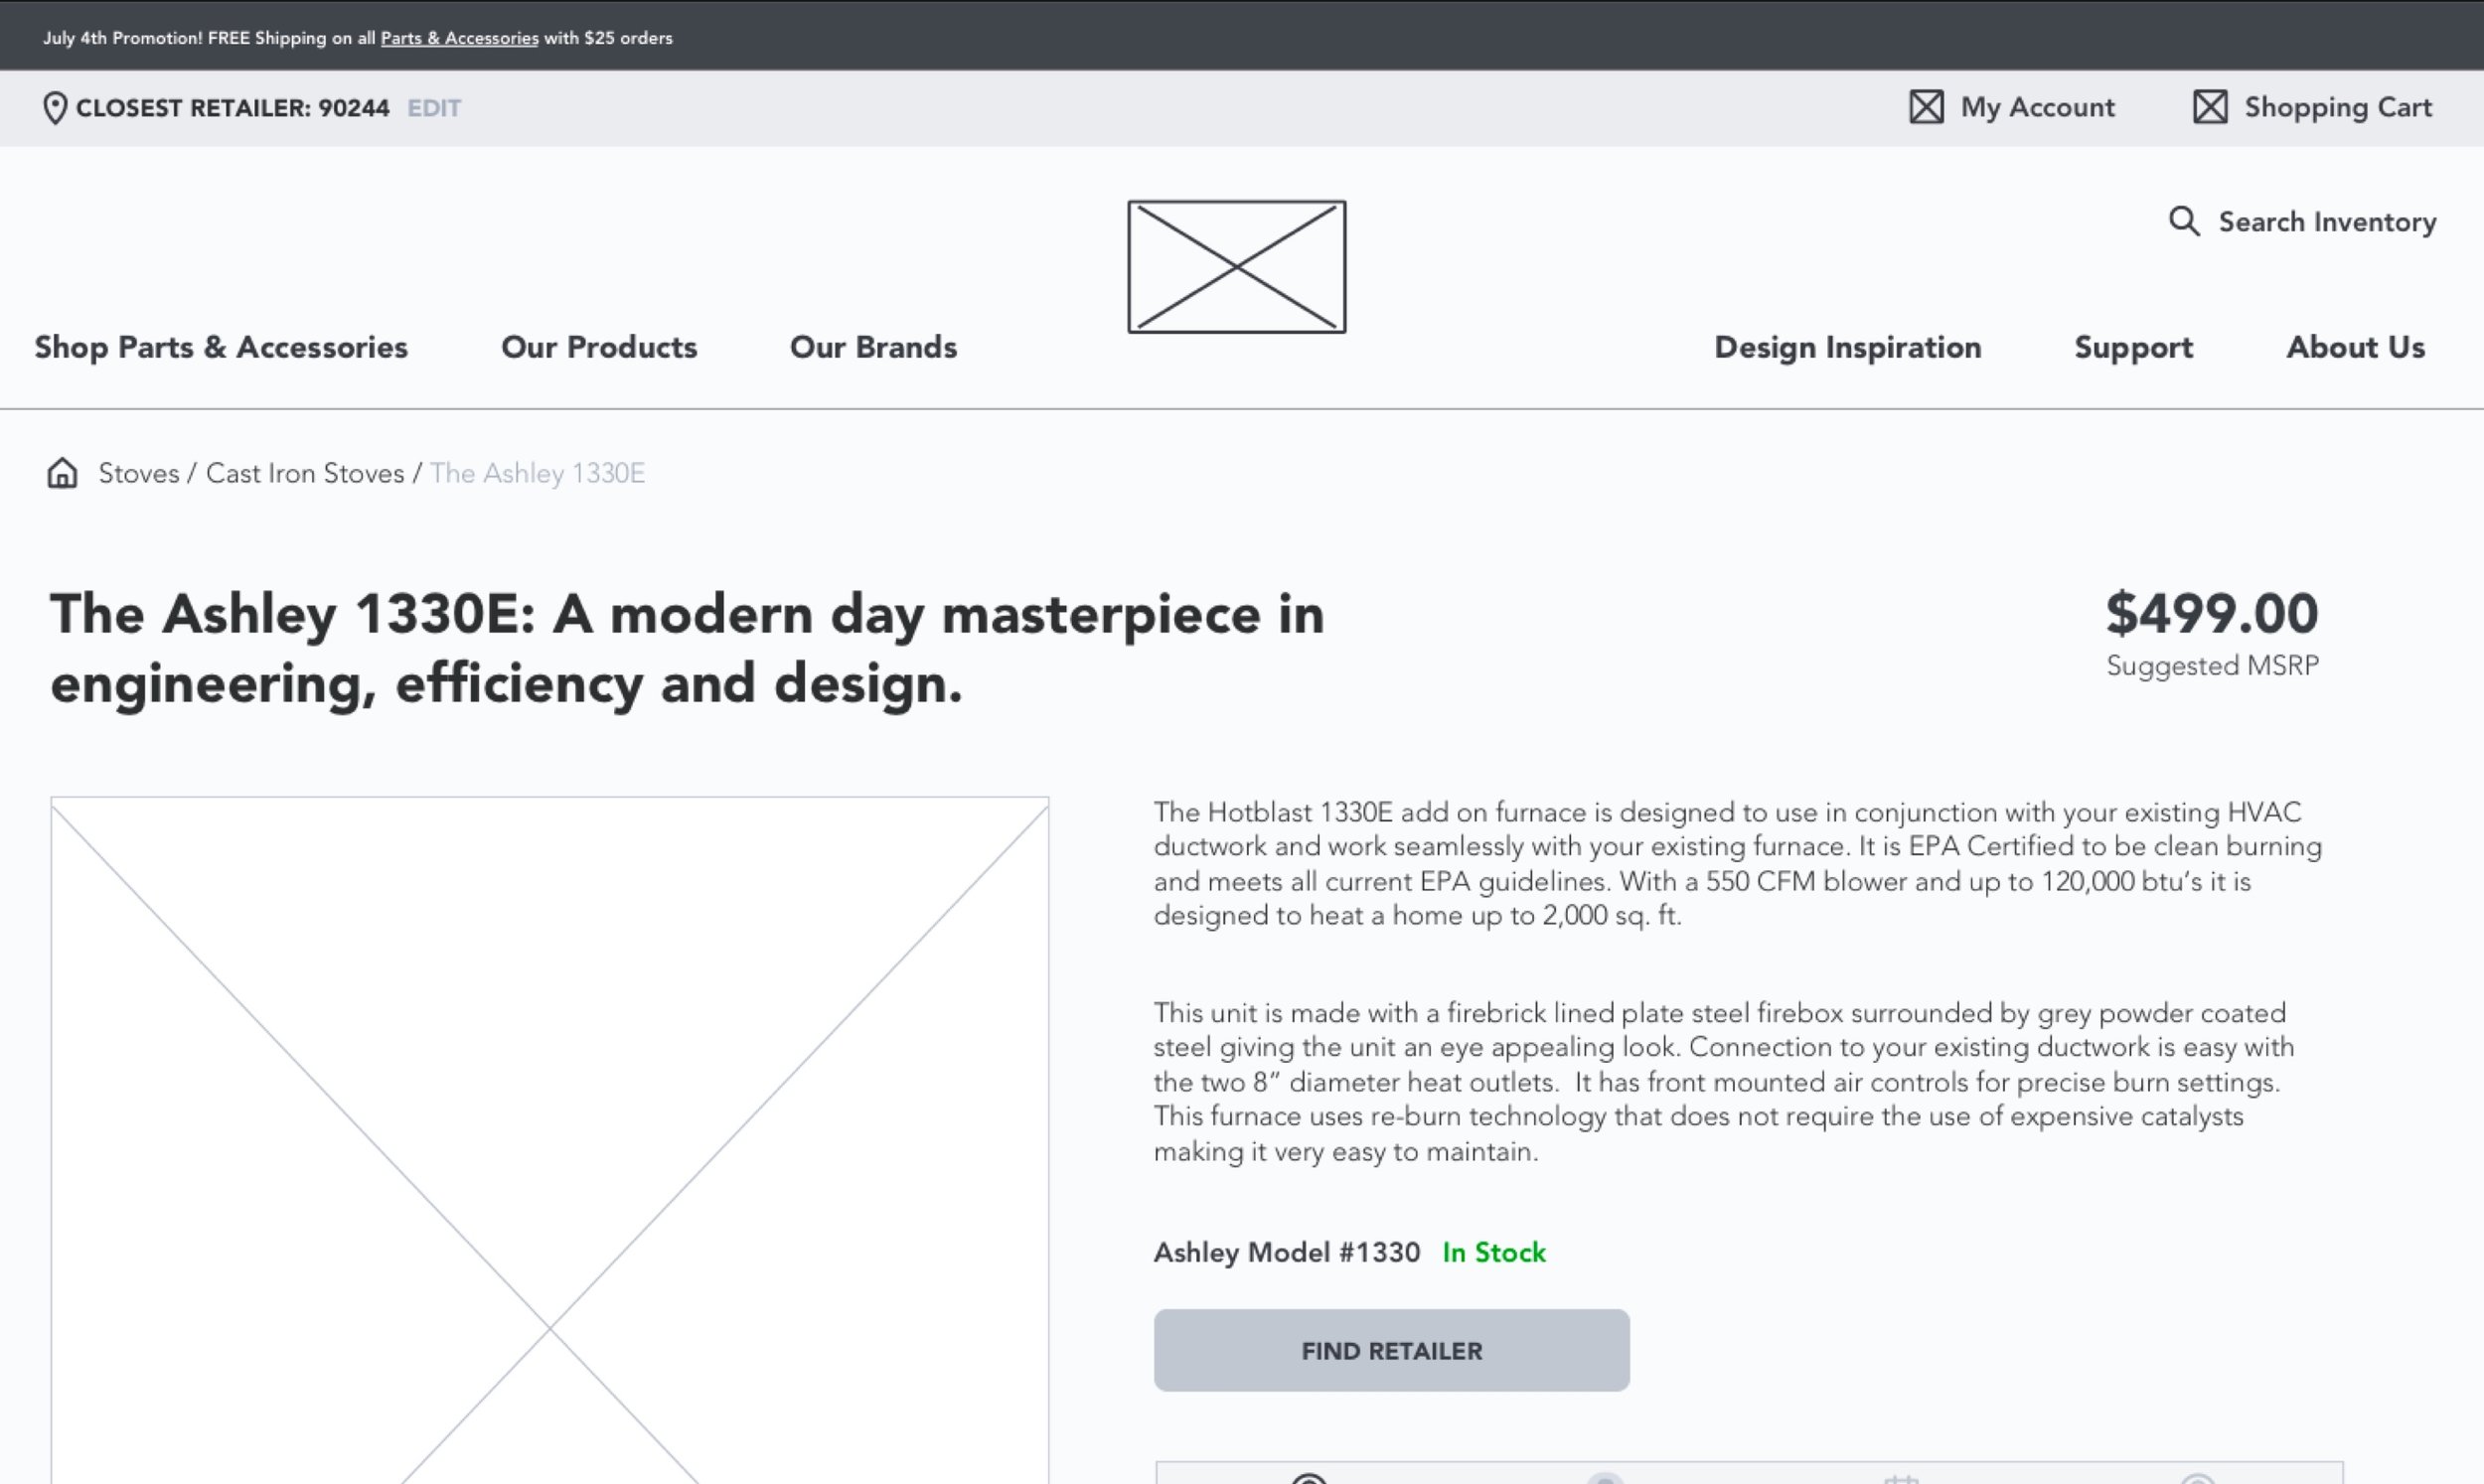Screen dimensions: 2484x1484
Task: Open My Account
Action: coord(2037,107)
